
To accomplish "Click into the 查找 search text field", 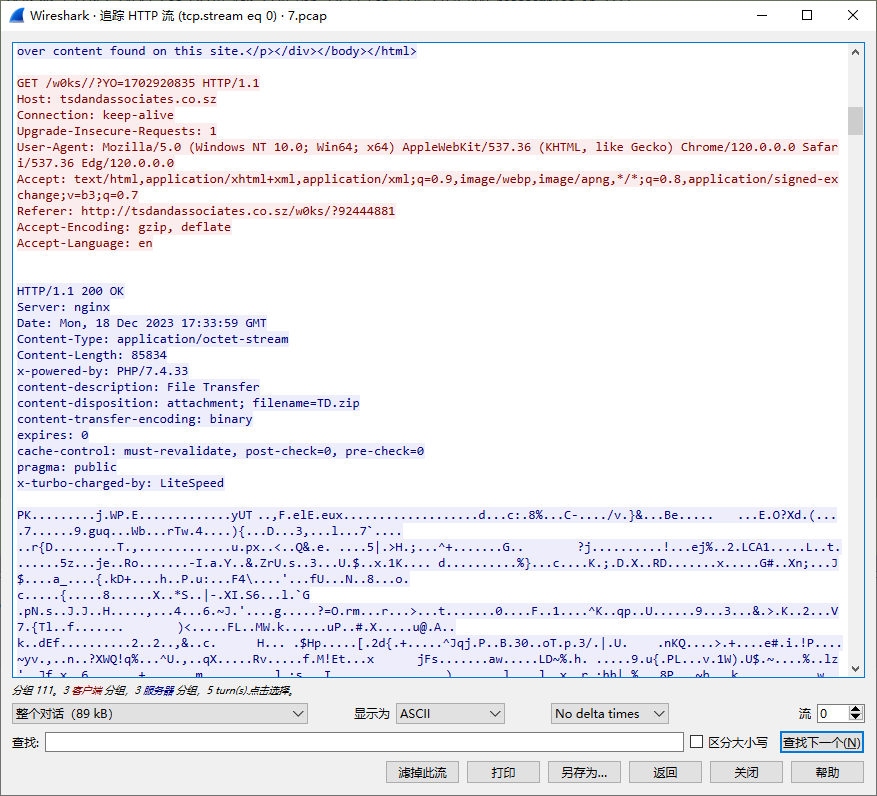I will click(364, 742).
